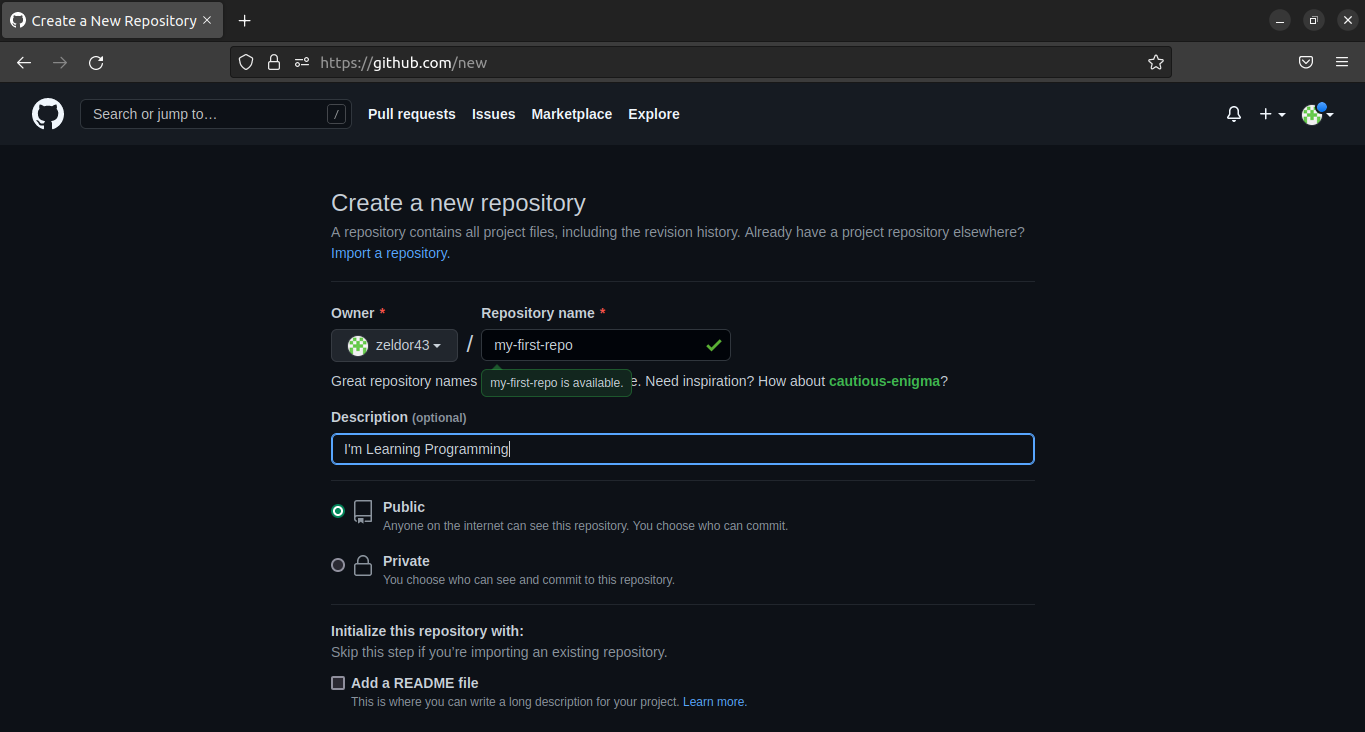Click the Create a new repository heading
1365x732 pixels.
pos(458,203)
